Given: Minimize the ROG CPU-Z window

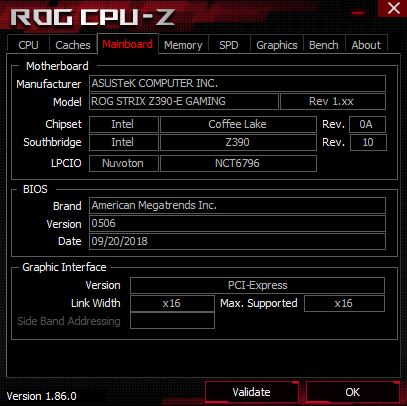Looking at the screenshot, I should point(358,13).
